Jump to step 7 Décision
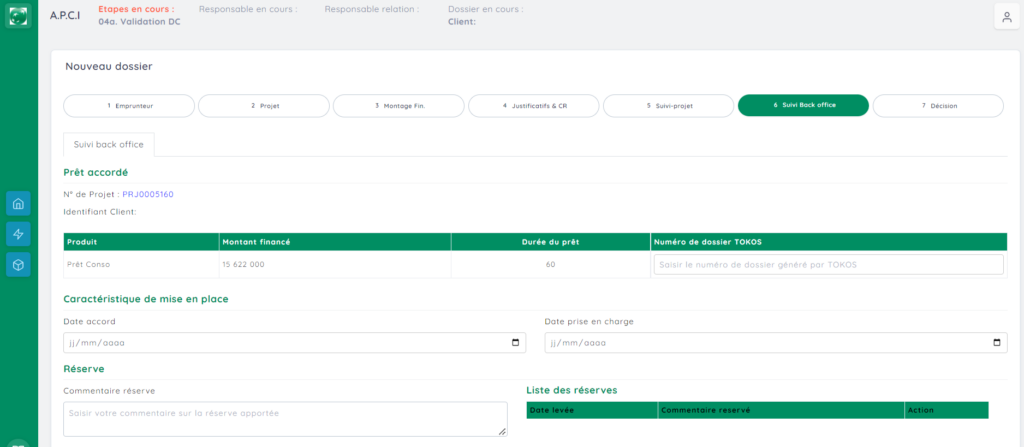 click(938, 105)
